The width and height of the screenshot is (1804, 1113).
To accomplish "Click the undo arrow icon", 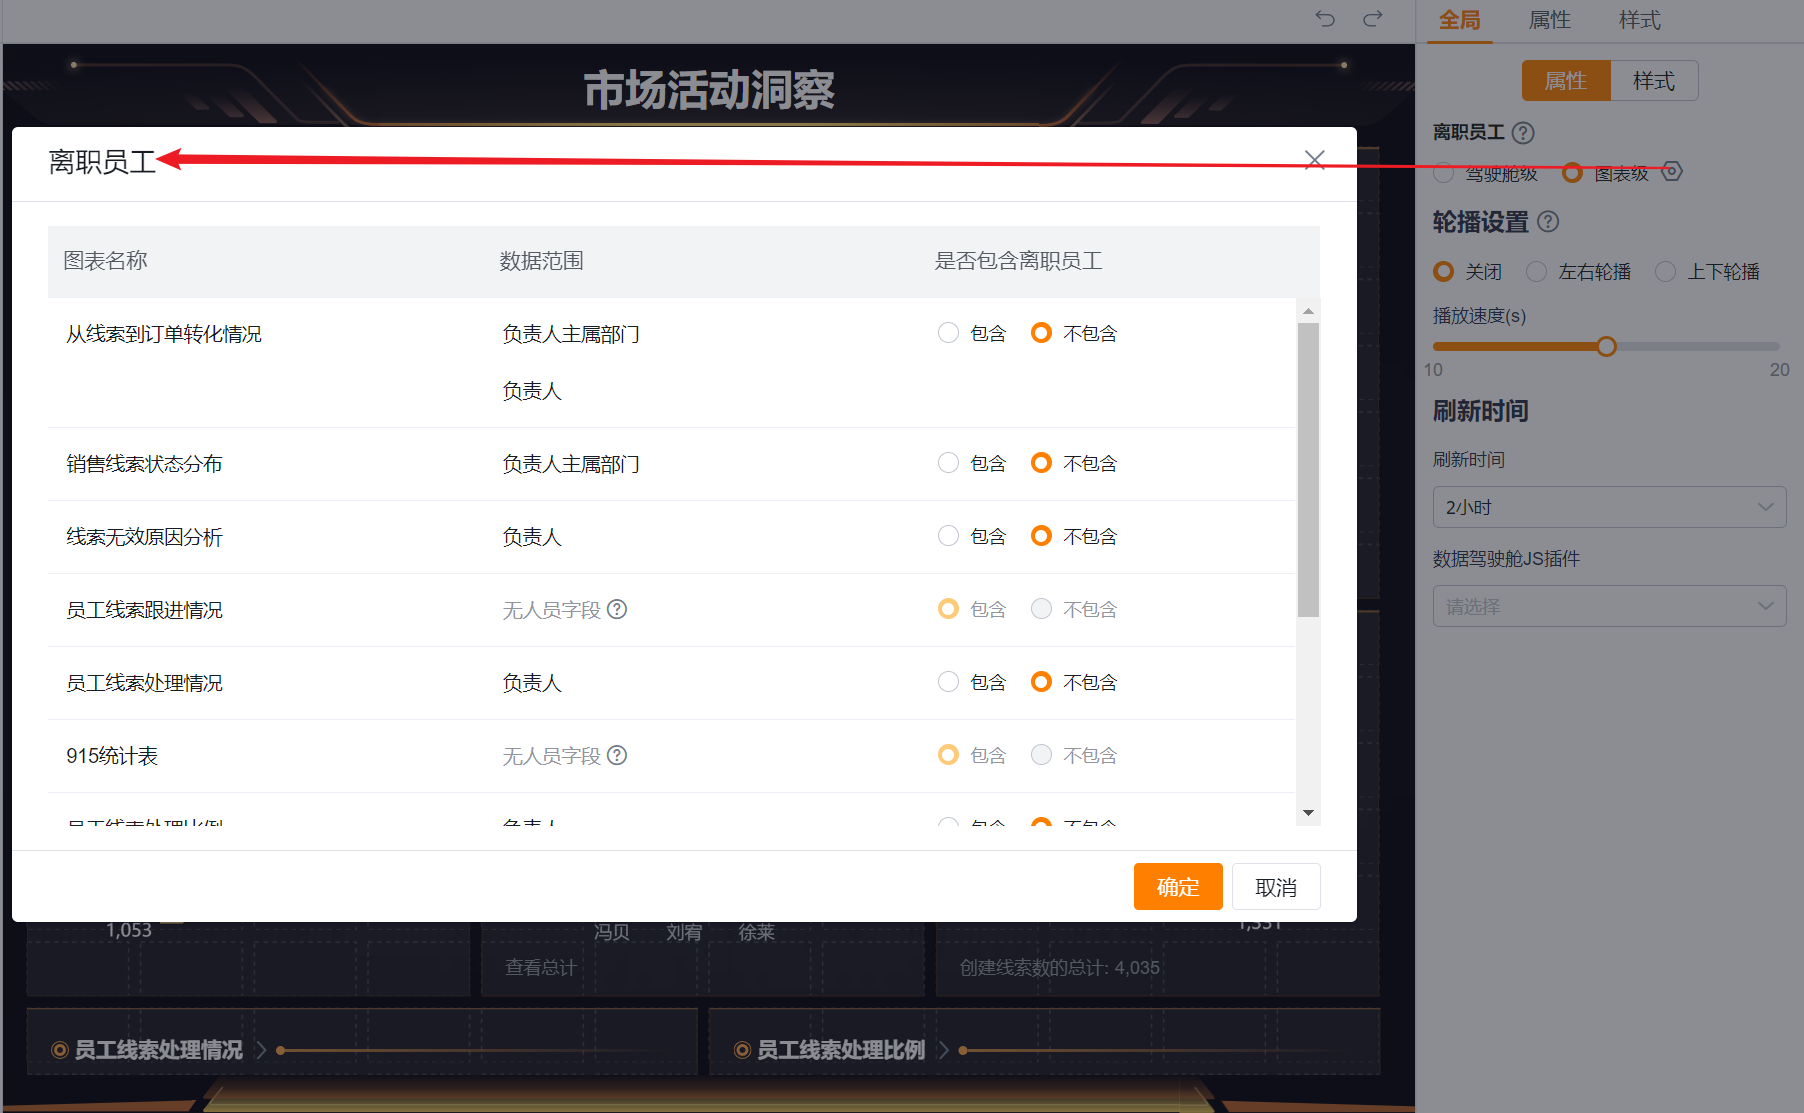I will (1325, 19).
